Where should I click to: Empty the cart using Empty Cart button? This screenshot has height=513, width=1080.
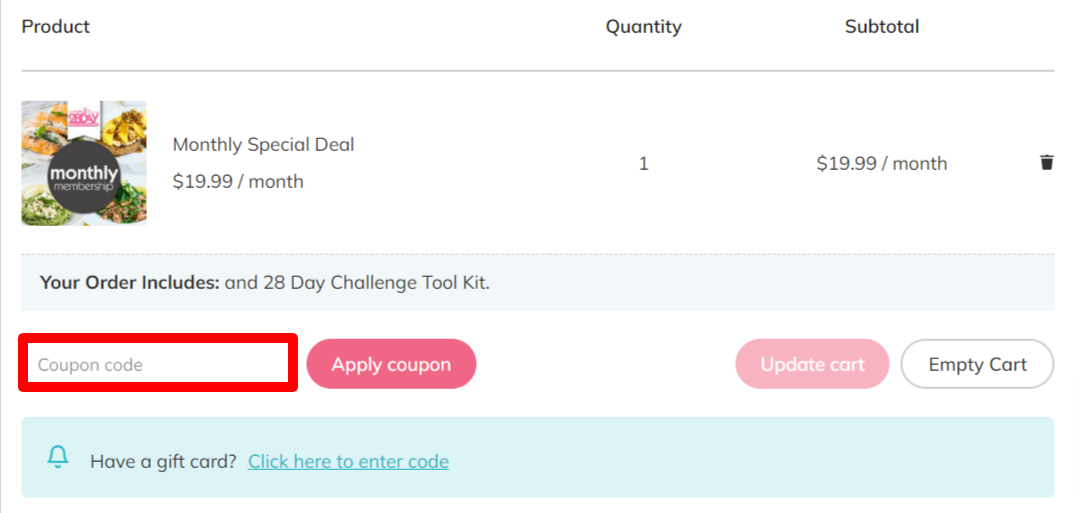point(977,364)
